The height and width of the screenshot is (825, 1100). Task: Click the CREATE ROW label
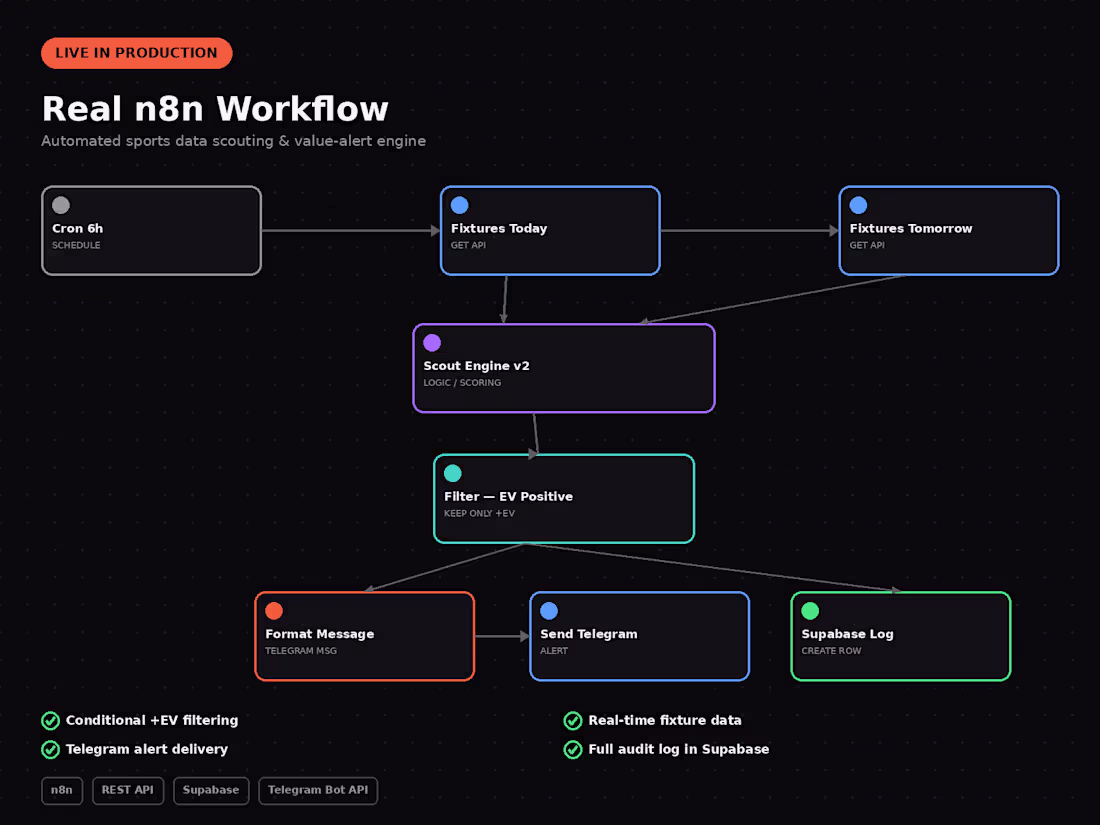[x=831, y=650]
